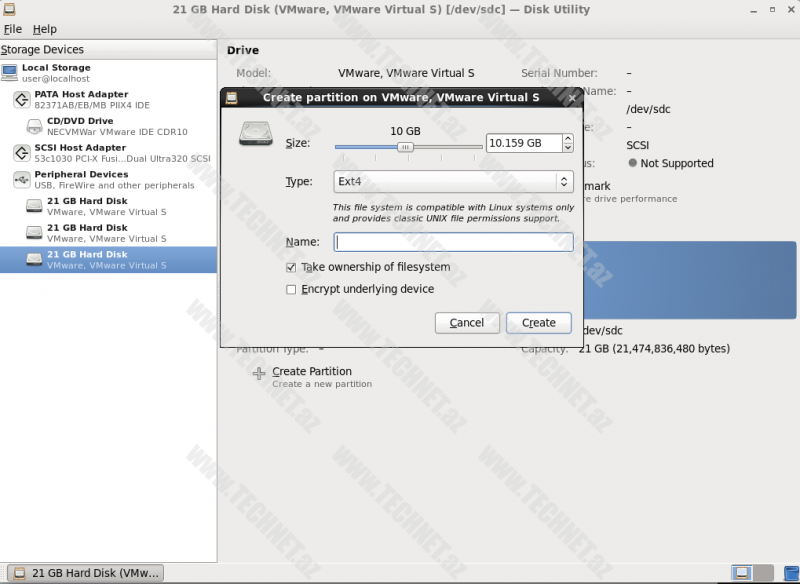
Task: Uncheck Take ownership of filesystem
Action: click(291, 268)
